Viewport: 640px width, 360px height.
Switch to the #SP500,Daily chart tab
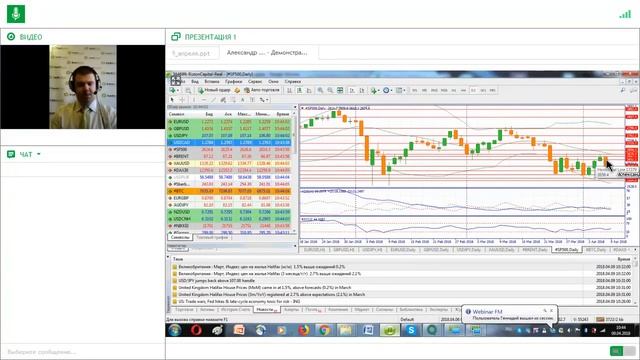(x=567, y=249)
